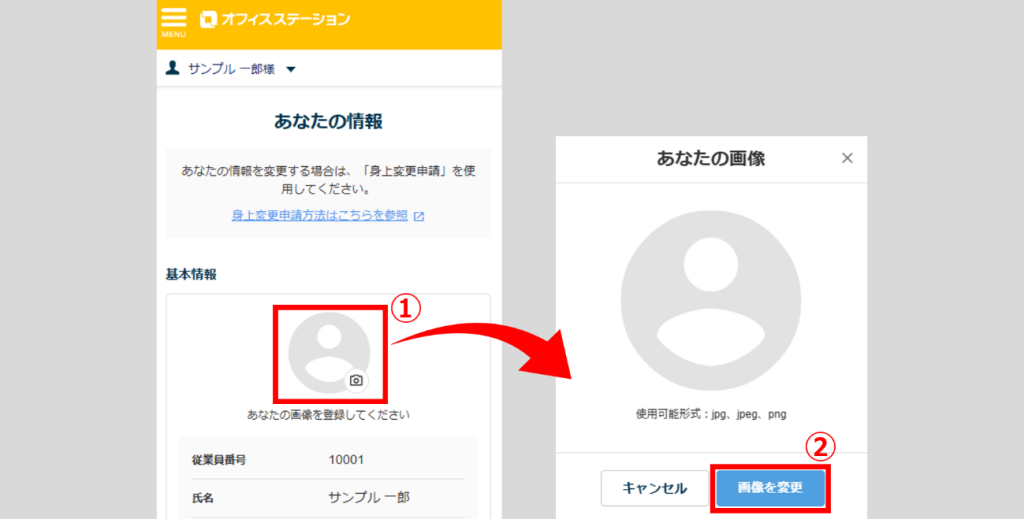Click the large avatar preview in dialog
Viewport: 1024px width, 519px height.
(x=711, y=300)
